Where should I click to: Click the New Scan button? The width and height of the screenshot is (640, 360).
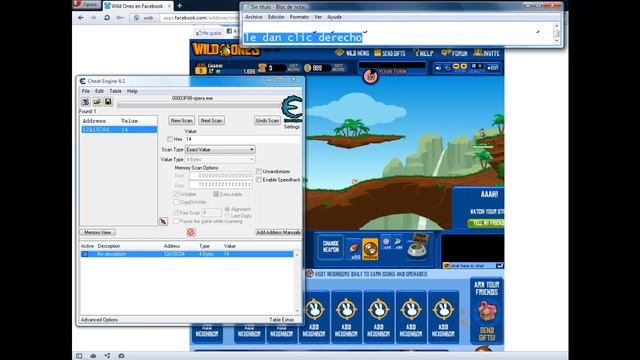coord(182,120)
